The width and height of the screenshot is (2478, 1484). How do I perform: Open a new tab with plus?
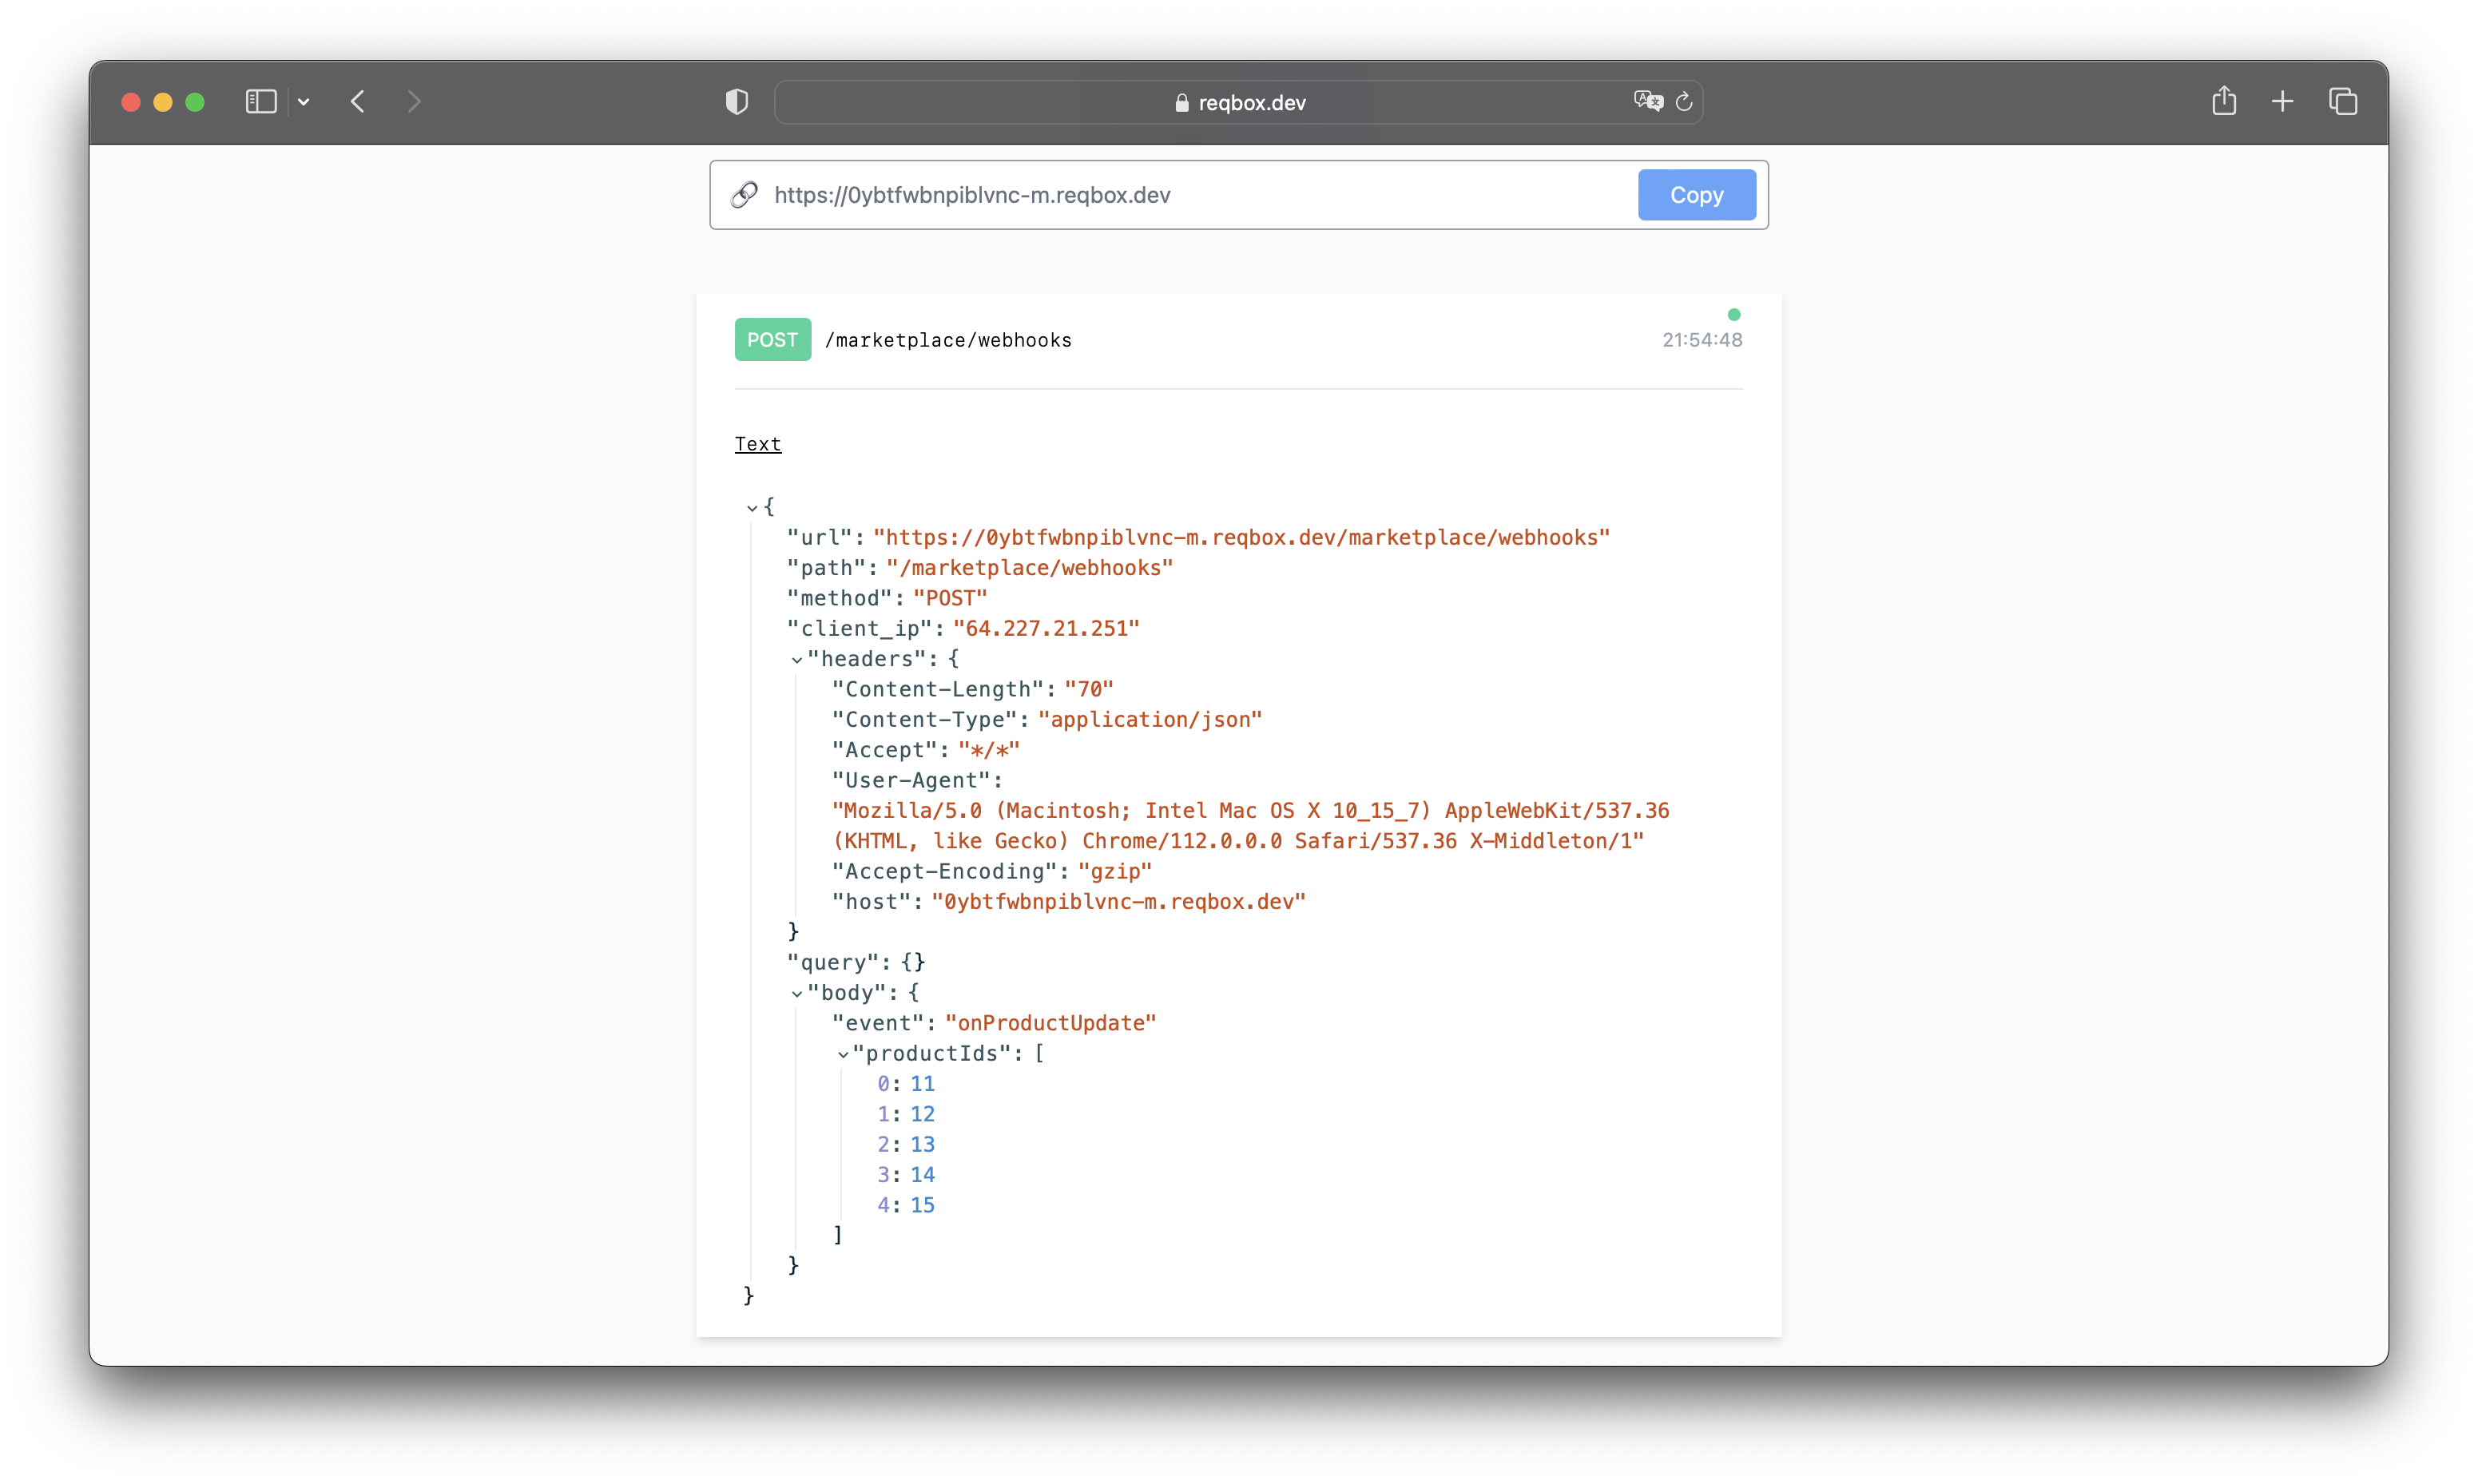(2282, 102)
